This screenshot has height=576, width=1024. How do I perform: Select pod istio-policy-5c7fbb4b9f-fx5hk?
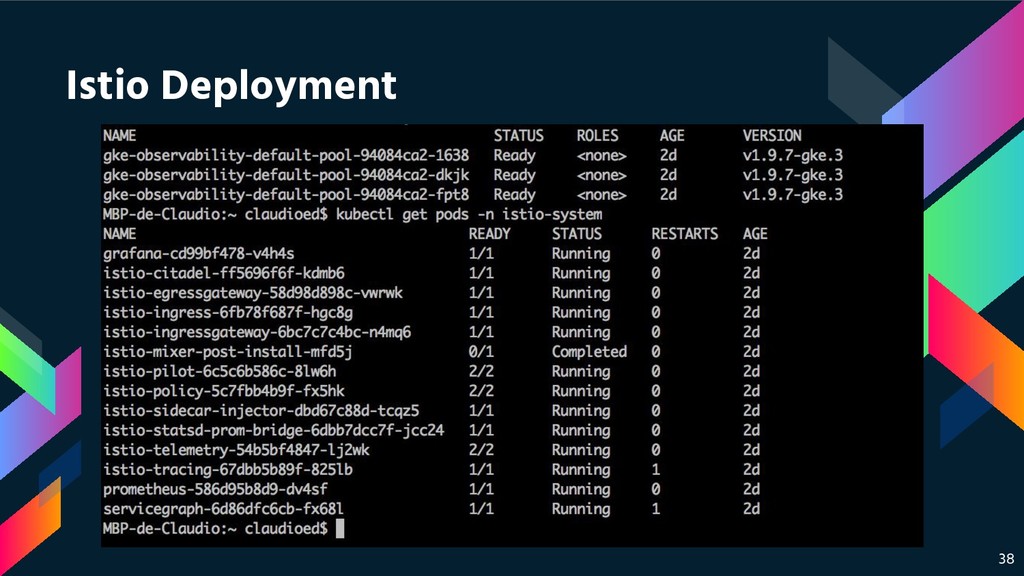223,391
